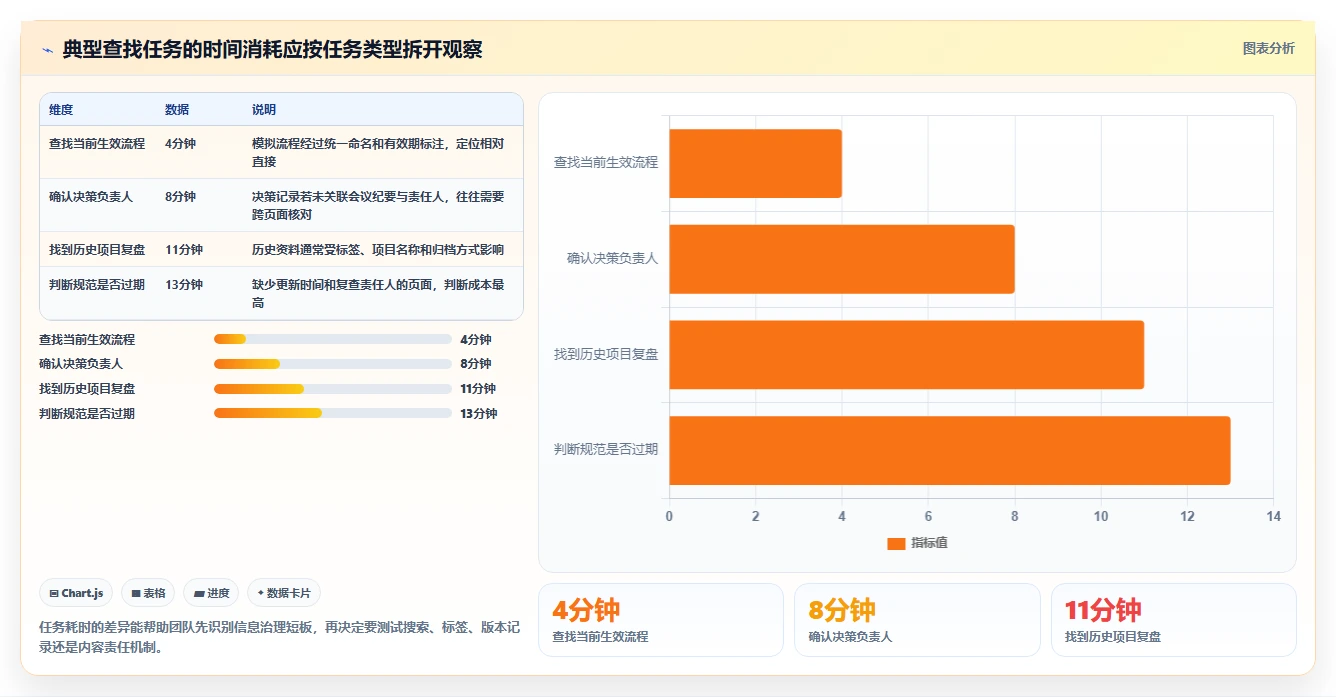Click table cell 找到历史项目复盘
This screenshot has height=697, width=1336.
click(x=97, y=249)
